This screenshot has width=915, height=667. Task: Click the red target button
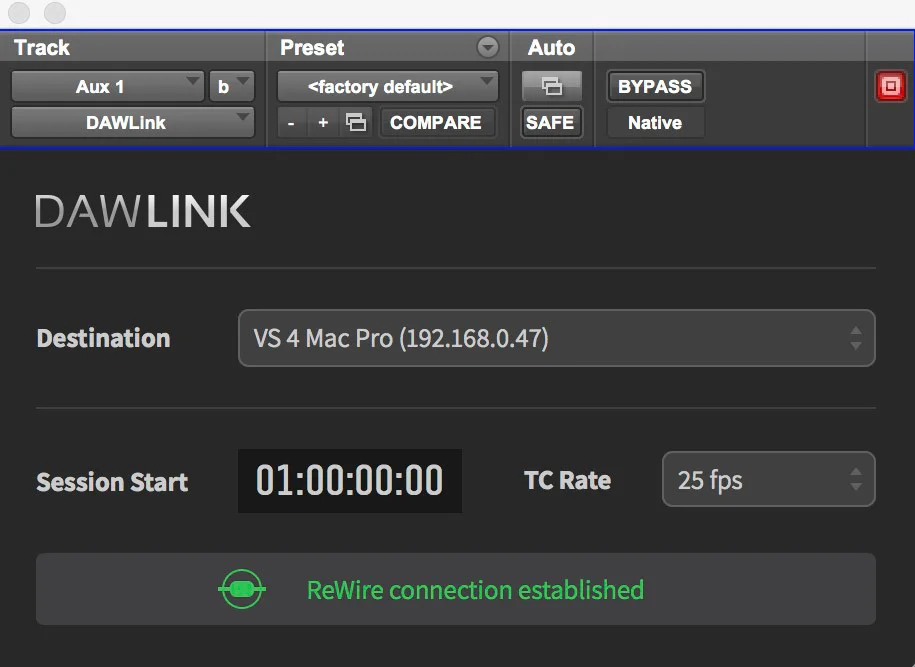(x=890, y=86)
